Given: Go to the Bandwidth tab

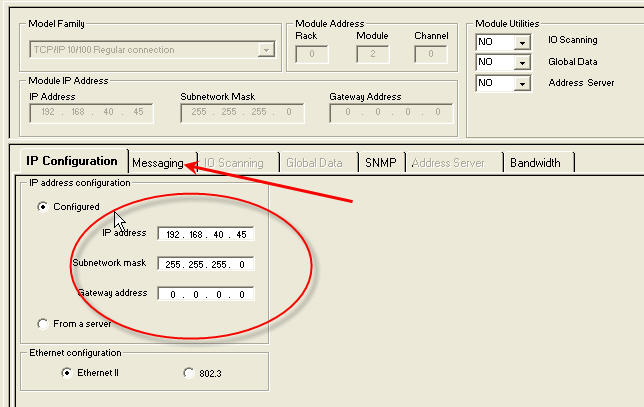Looking at the screenshot, I should (x=536, y=163).
